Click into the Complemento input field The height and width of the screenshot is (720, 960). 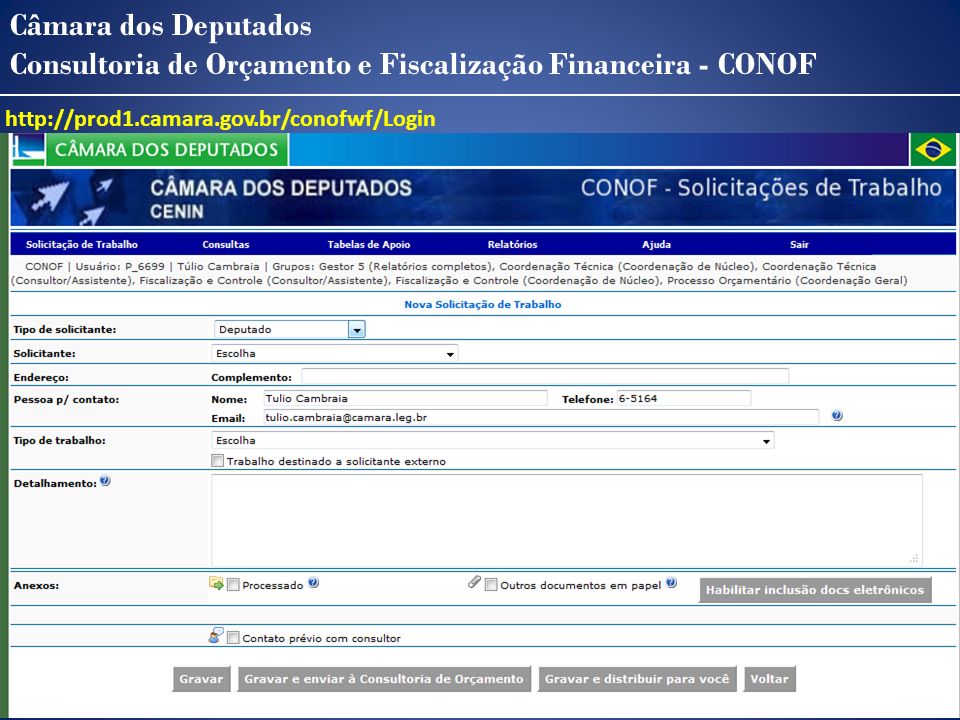click(545, 376)
